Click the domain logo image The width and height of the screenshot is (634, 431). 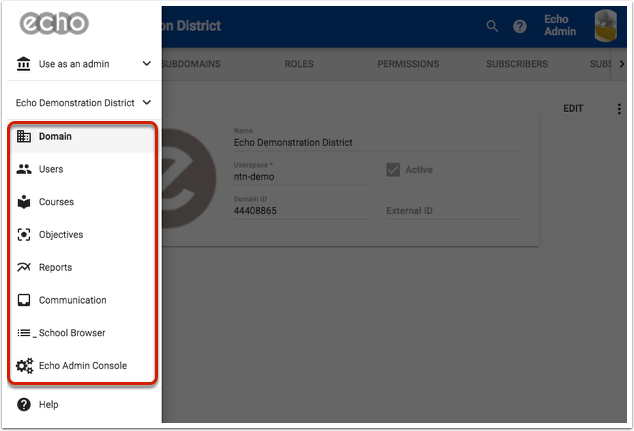189,178
